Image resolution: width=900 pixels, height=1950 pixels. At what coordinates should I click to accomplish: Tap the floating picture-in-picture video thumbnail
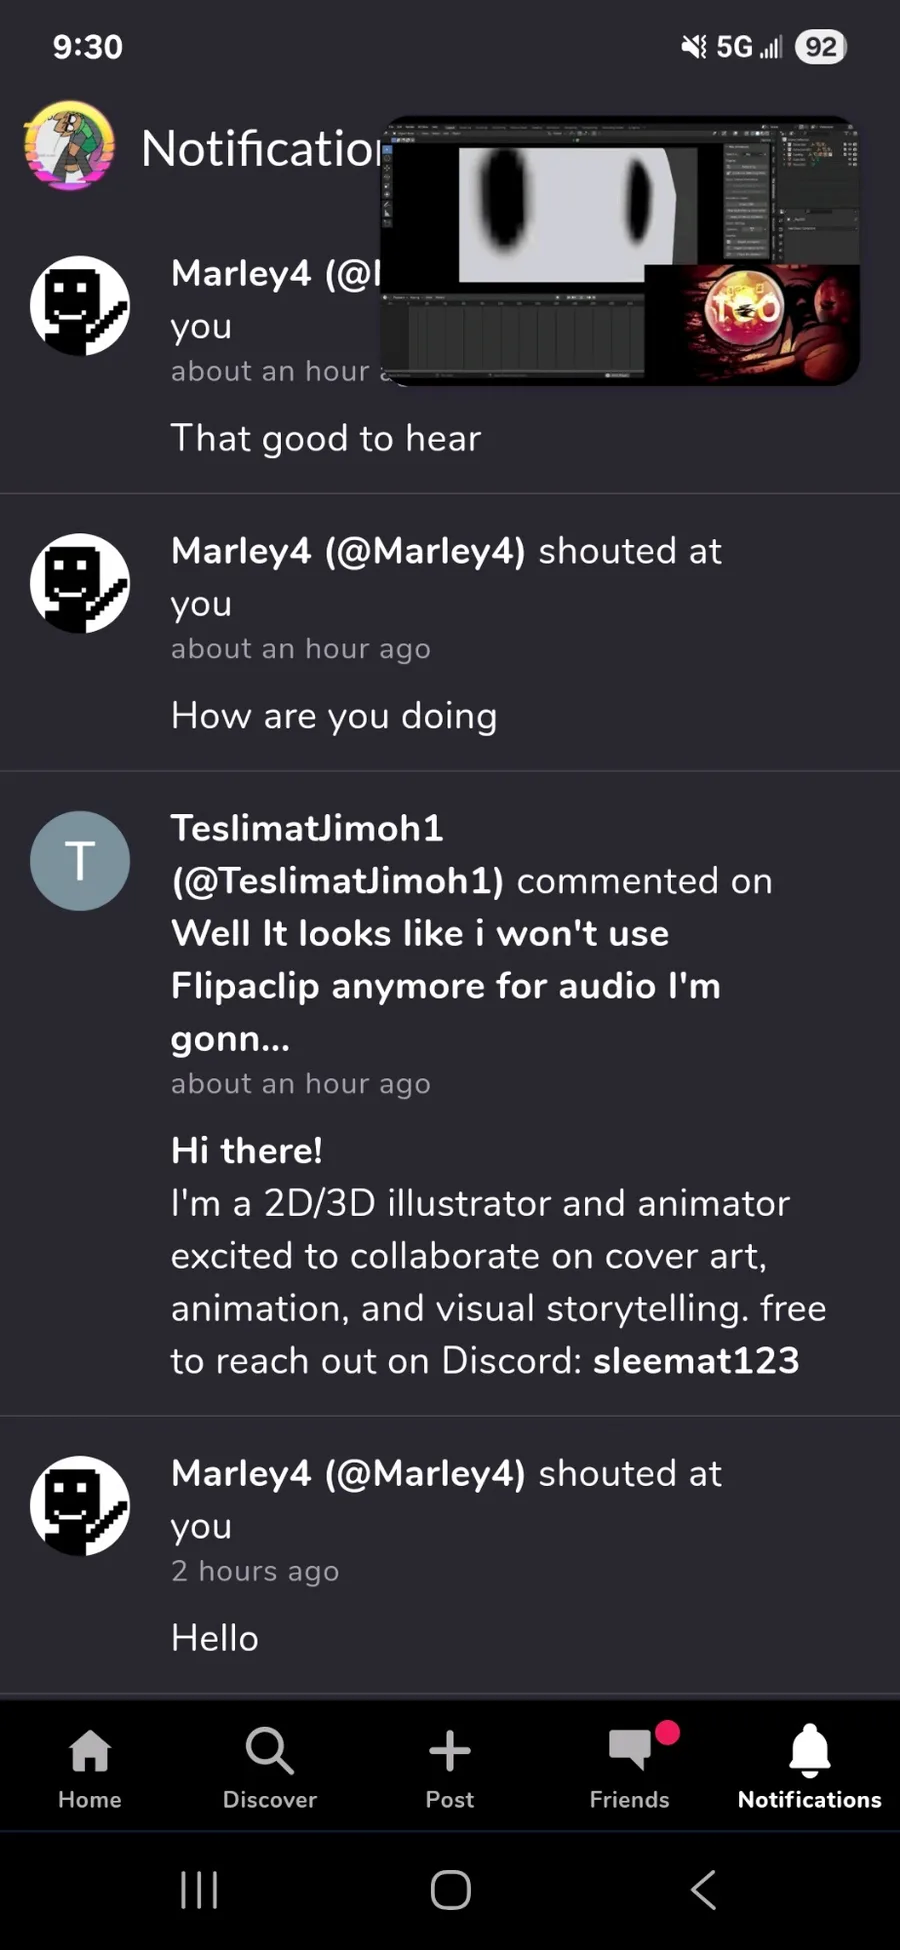pos(620,251)
